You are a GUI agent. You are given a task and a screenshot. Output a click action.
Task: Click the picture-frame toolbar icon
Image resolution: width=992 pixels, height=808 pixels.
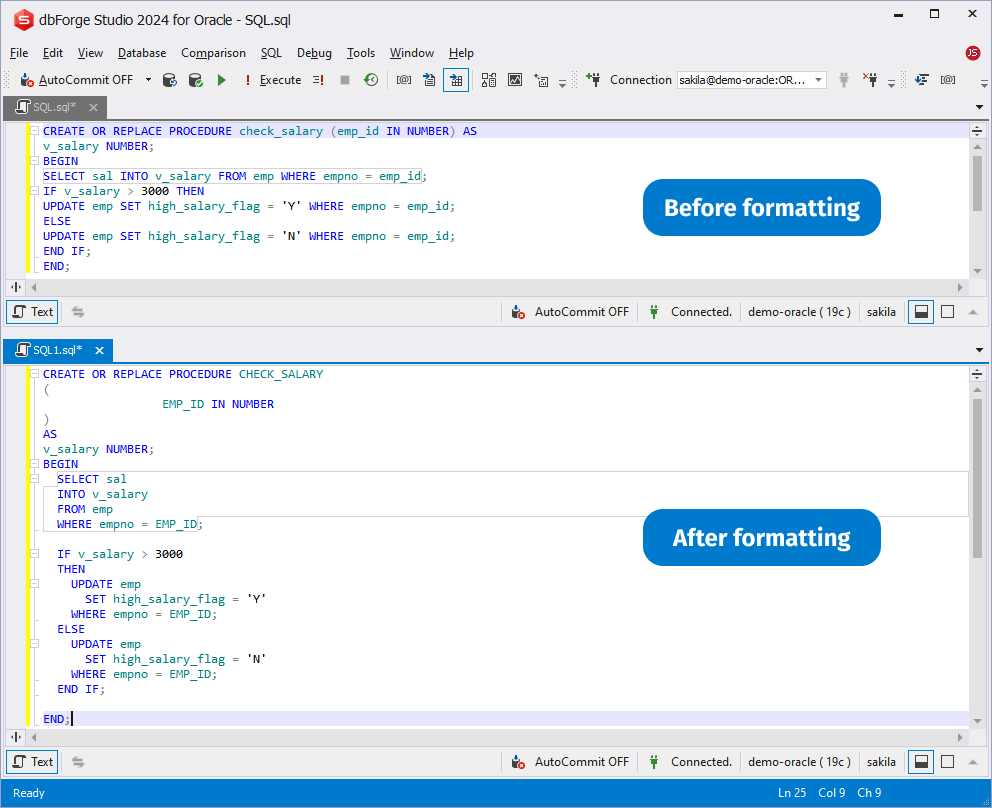(x=515, y=80)
